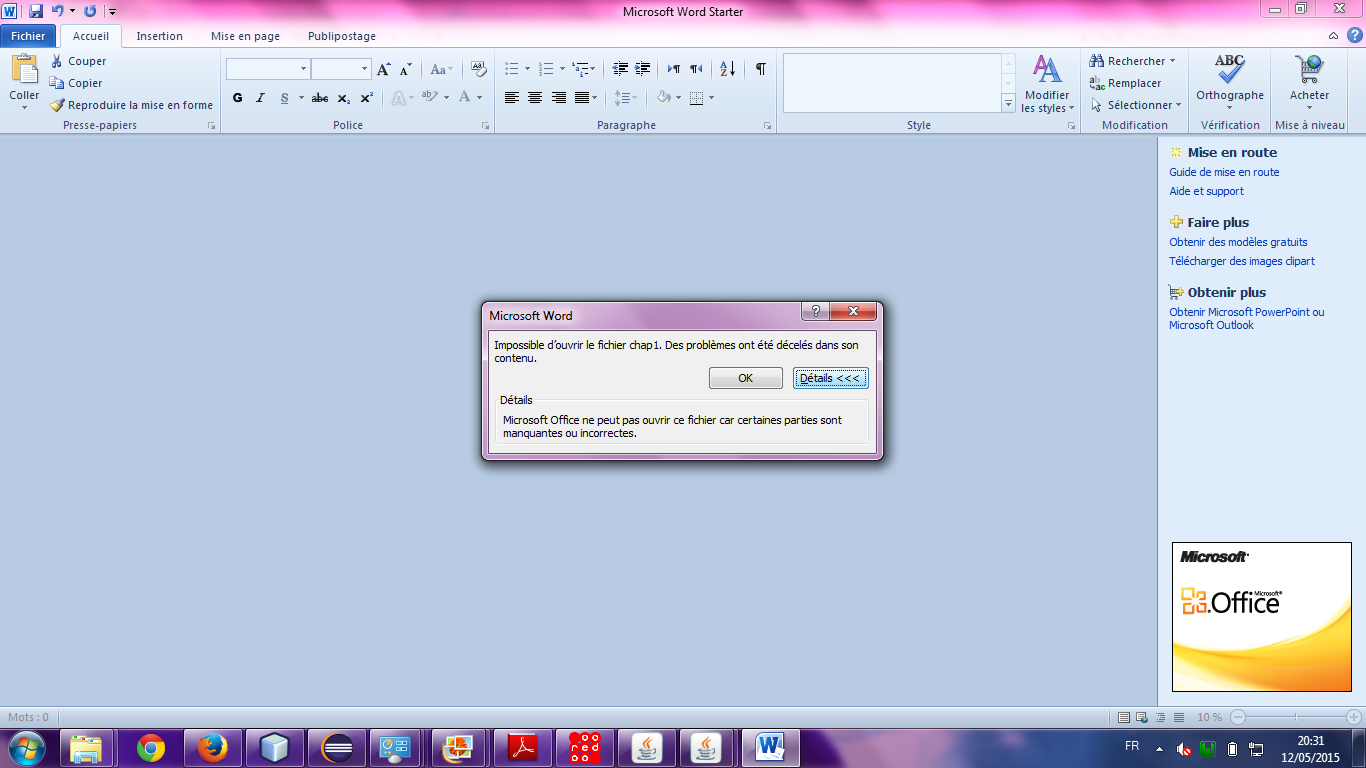The width and height of the screenshot is (1366, 768).
Task: Open the font size combo box
Action: click(x=341, y=69)
